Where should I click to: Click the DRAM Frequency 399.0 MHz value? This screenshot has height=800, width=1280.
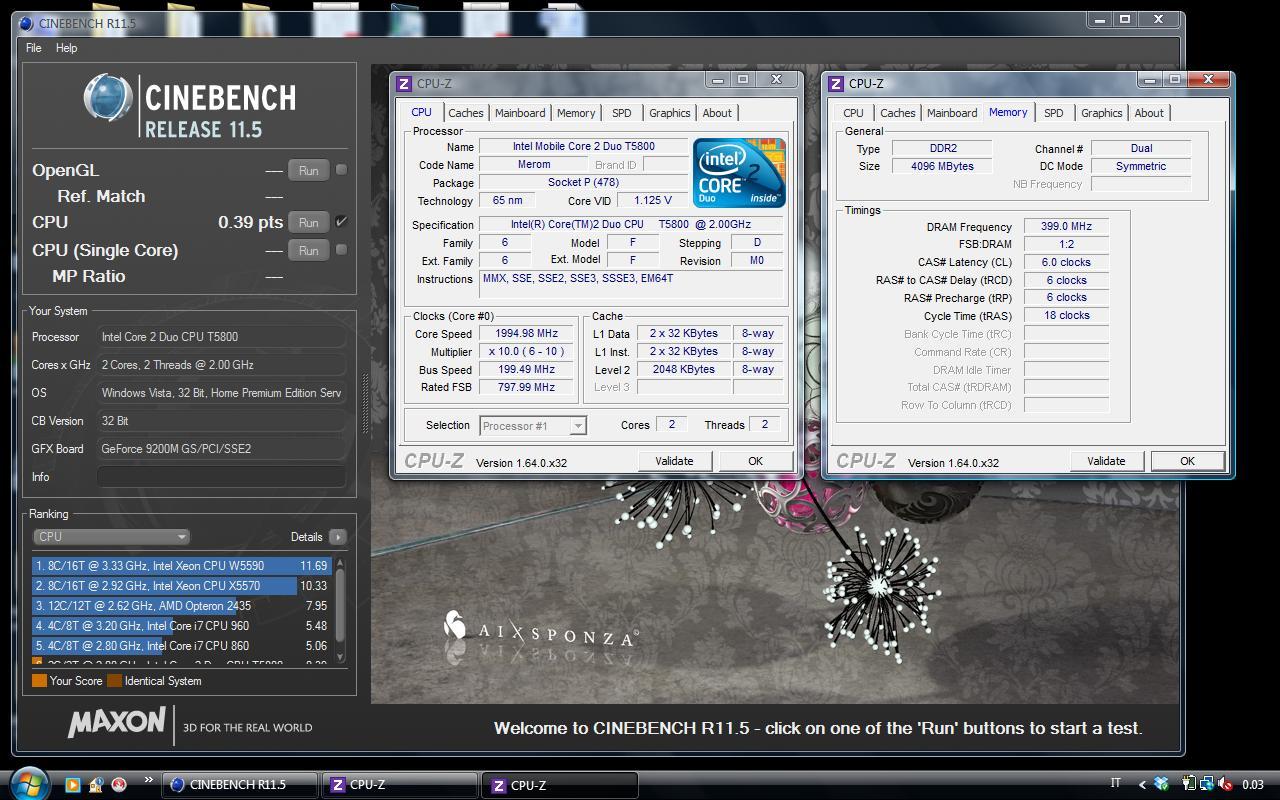pyautogui.click(x=1066, y=227)
